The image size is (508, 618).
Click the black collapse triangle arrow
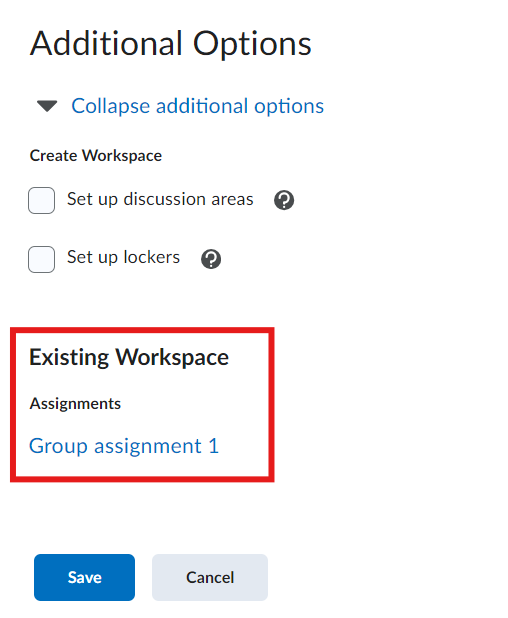[47, 106]
